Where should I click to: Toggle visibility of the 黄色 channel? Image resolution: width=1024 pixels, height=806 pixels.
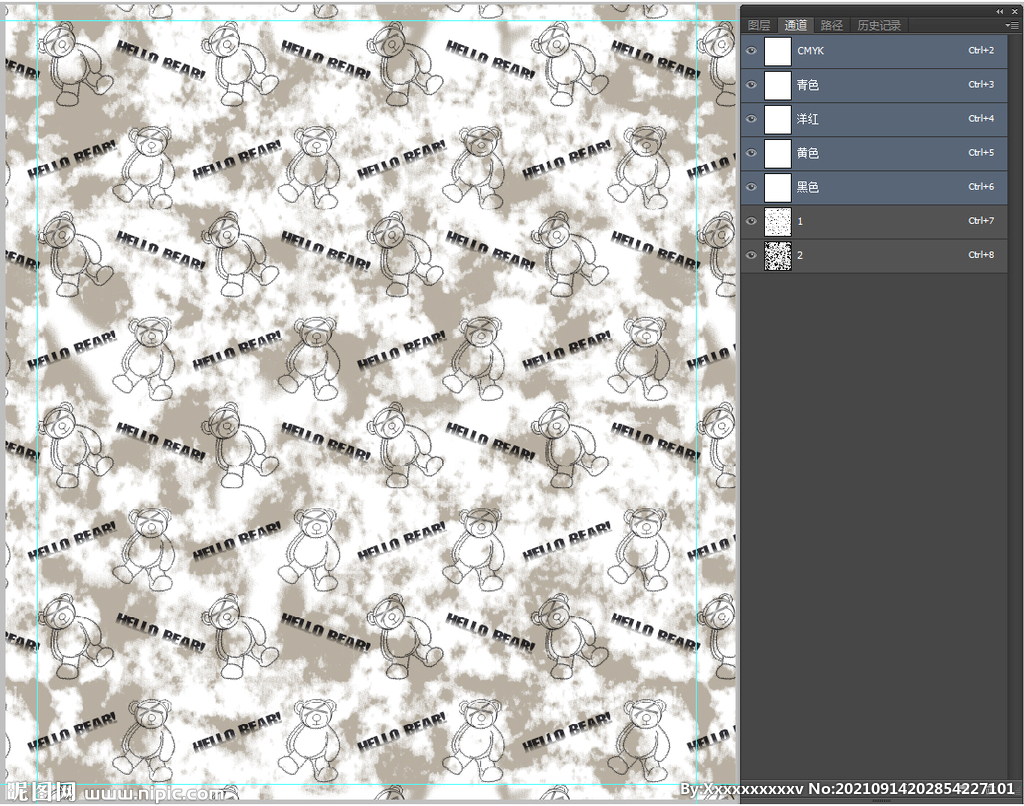coord(751,153)
